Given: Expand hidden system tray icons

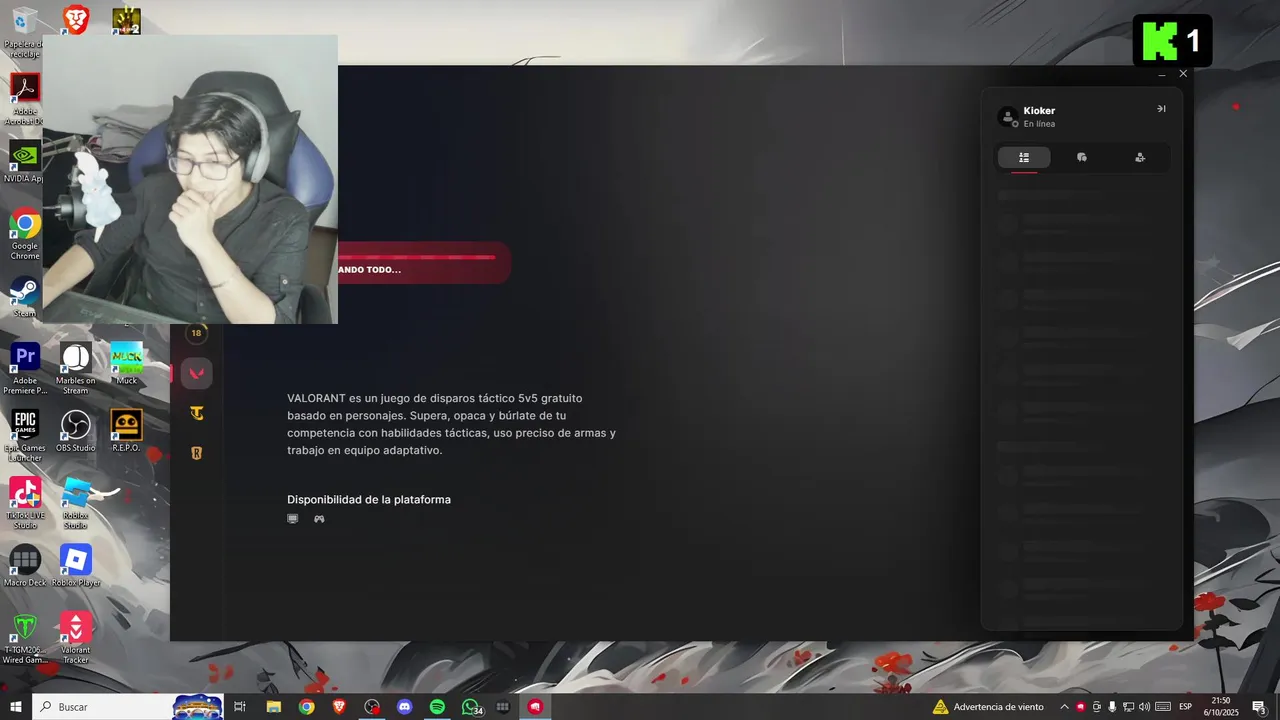Looking at the screenshot, I should point(1064,707).
